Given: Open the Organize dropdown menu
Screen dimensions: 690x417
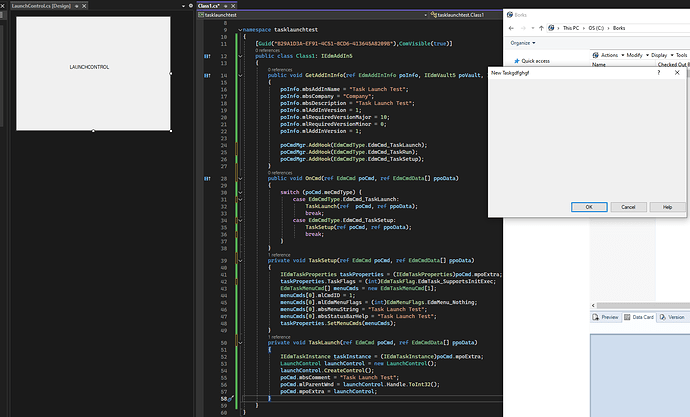Looking at the screenshot, I should 523,43.
